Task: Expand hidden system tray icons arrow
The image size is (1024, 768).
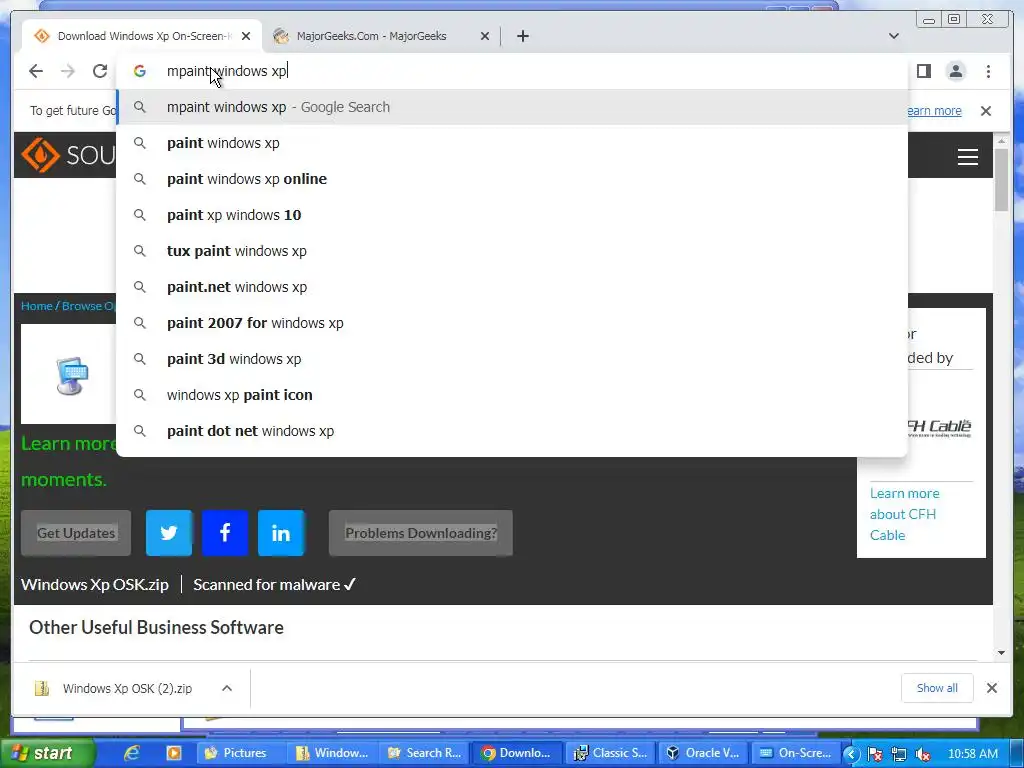Action: click(x=851, y=754)
